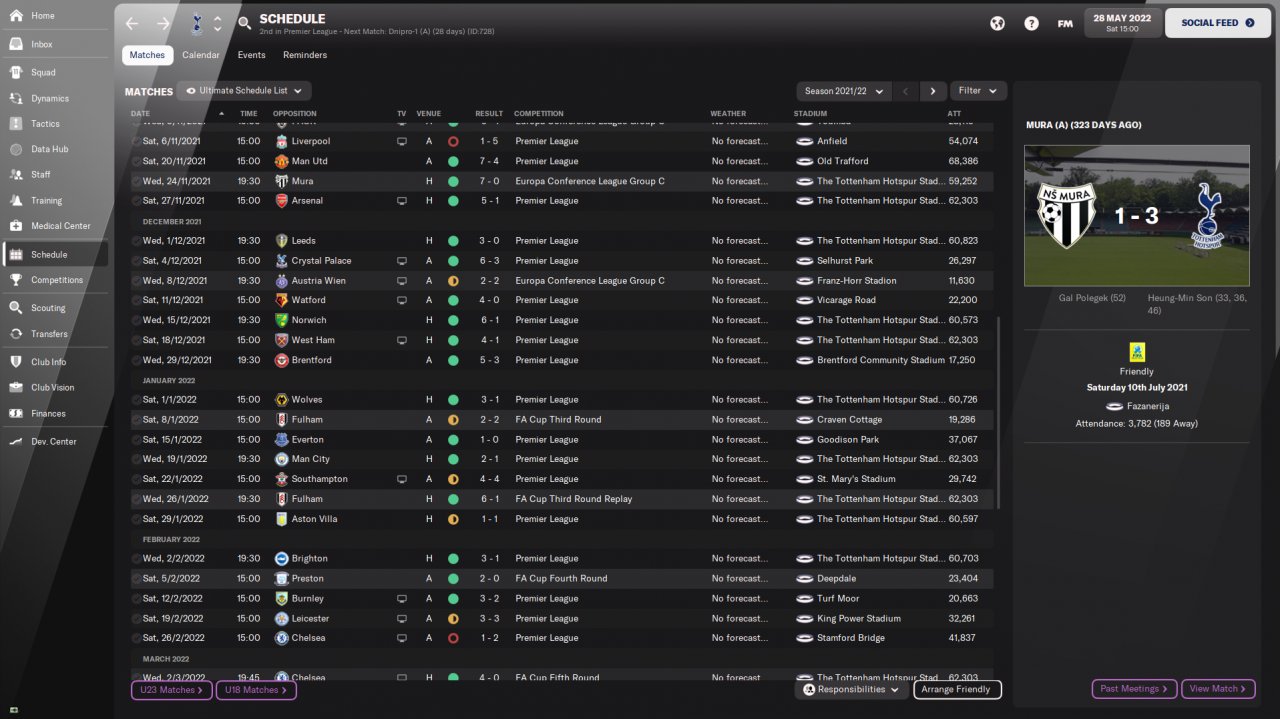Switch to the Reminders tab

pyautogui.click(x=305, y=55)
